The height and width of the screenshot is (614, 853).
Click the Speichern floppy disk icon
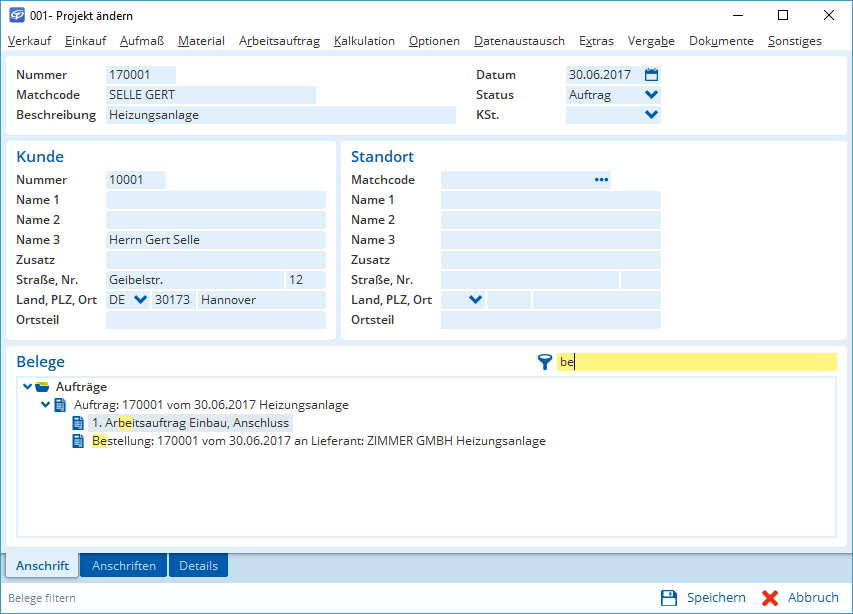(669, 598)
